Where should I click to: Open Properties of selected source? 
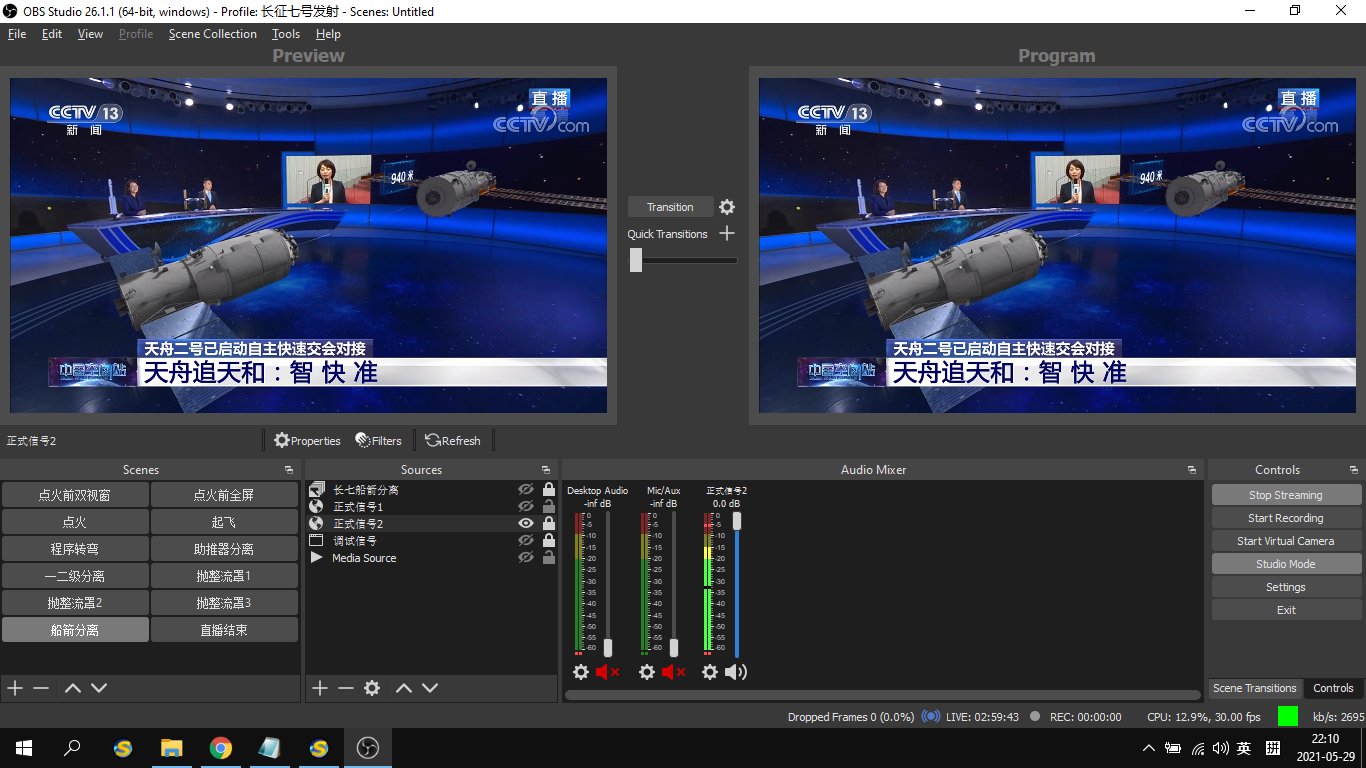tap(307, 440)
